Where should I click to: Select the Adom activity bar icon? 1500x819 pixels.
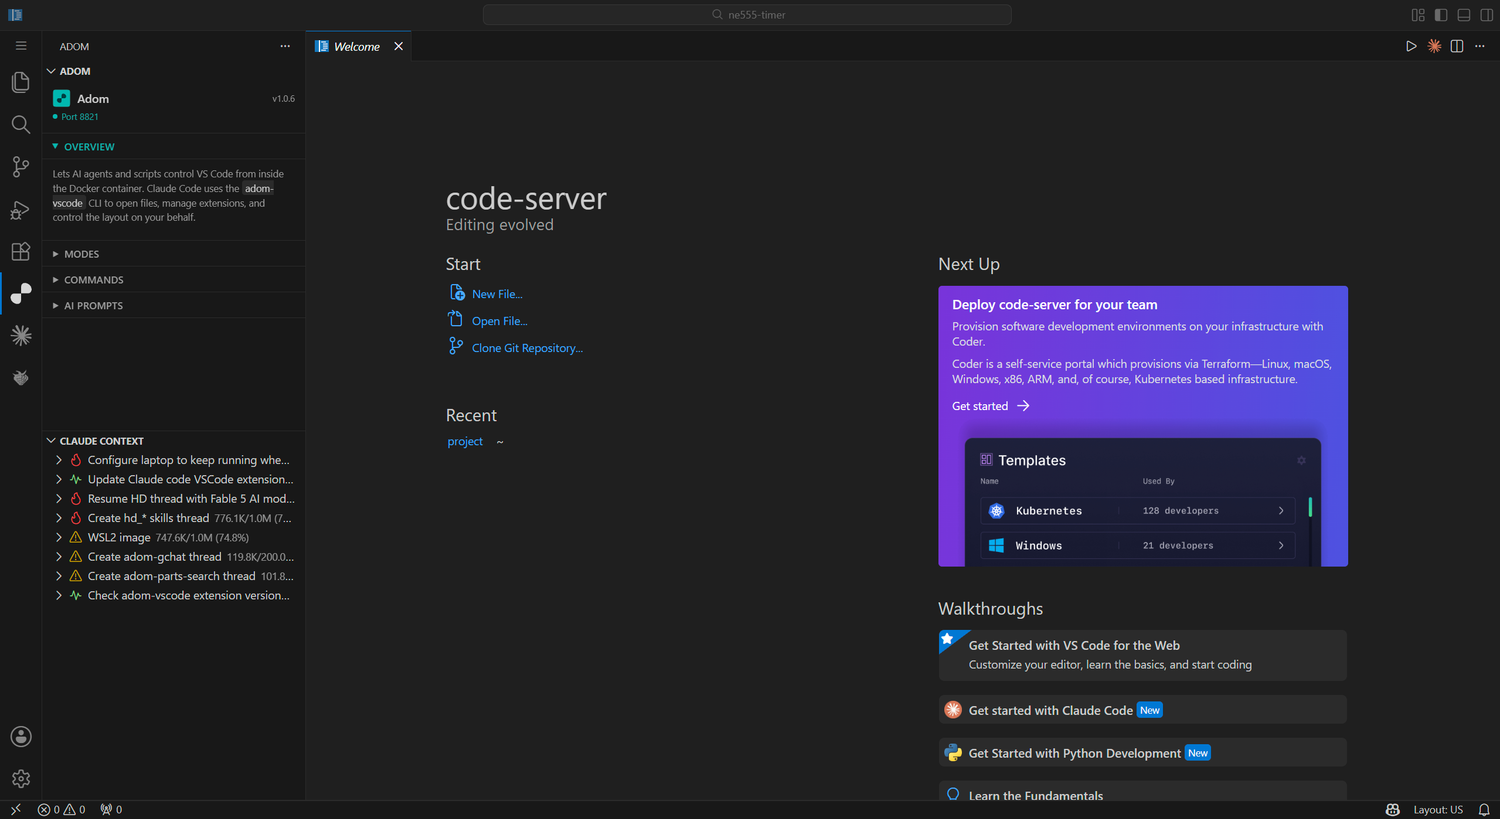[x=21, y=294]
